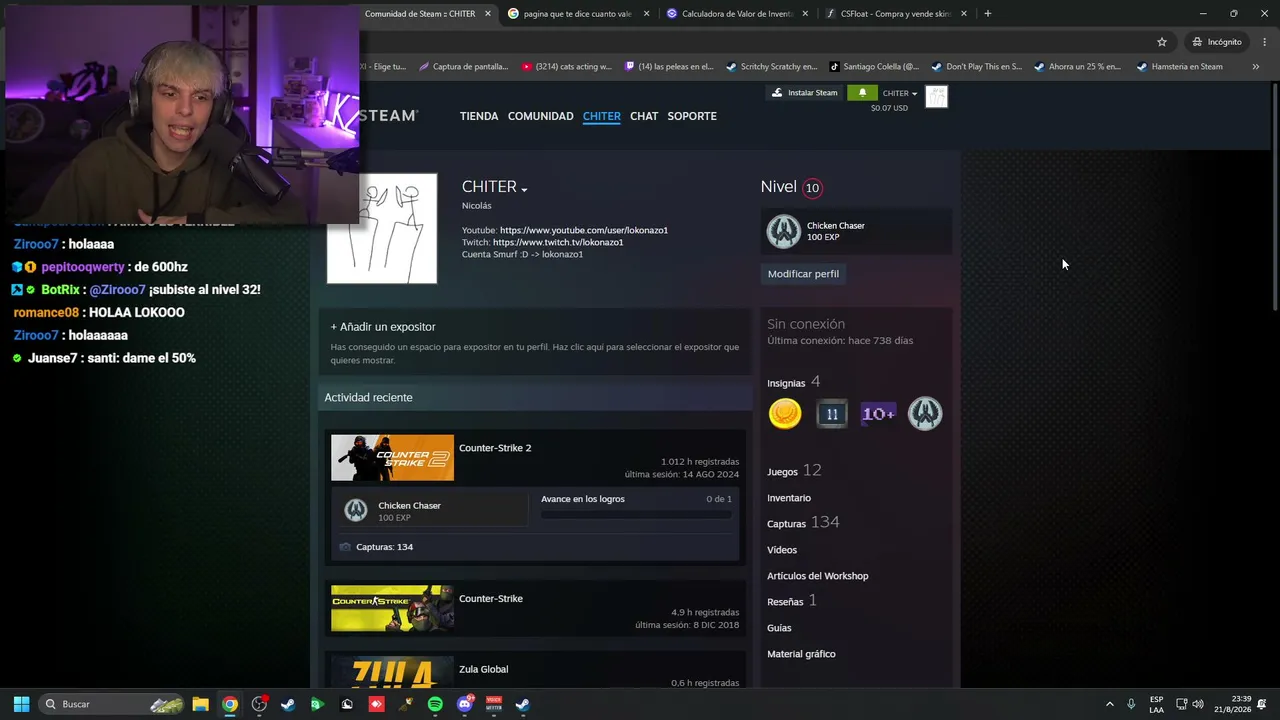1280x720 pixels.
Task: Open the twitch.tv/lokonazo1 link
Action: (558, 242)
